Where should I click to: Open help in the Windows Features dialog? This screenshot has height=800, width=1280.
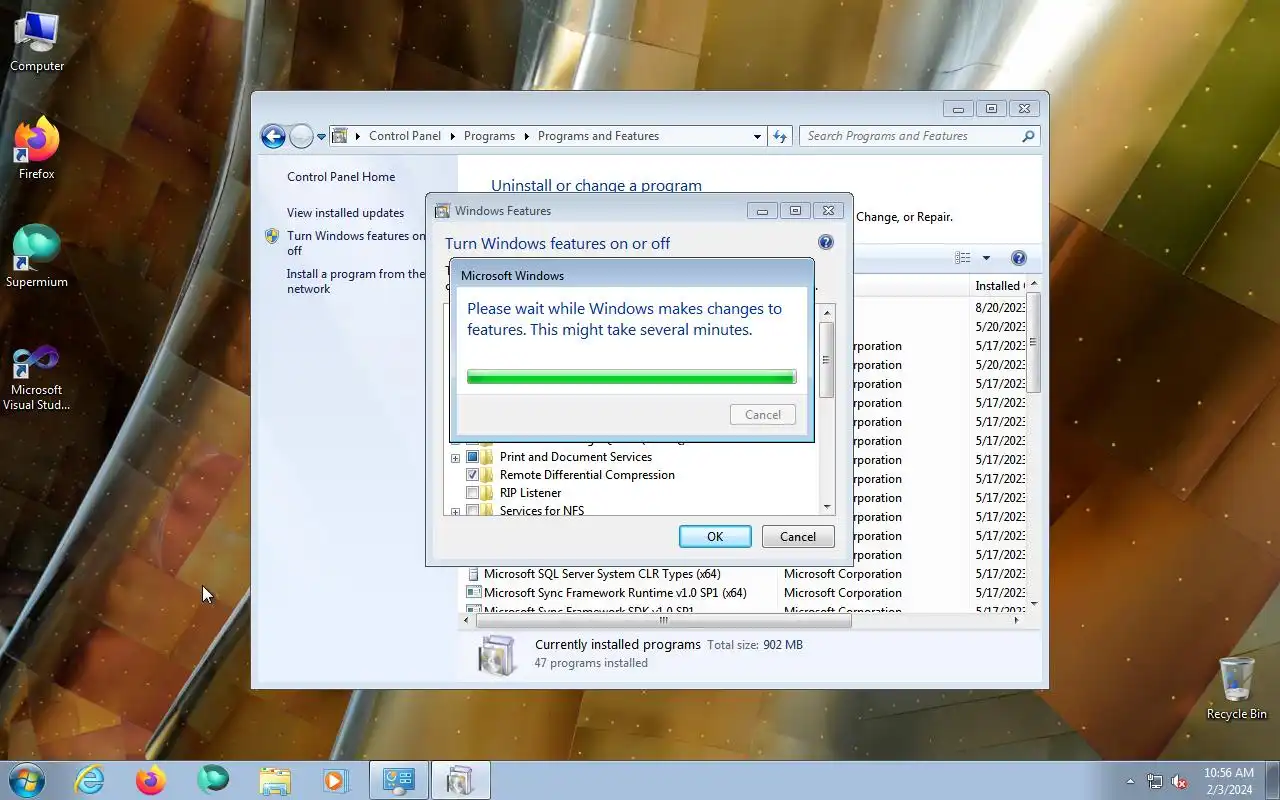tap(826, 242)
